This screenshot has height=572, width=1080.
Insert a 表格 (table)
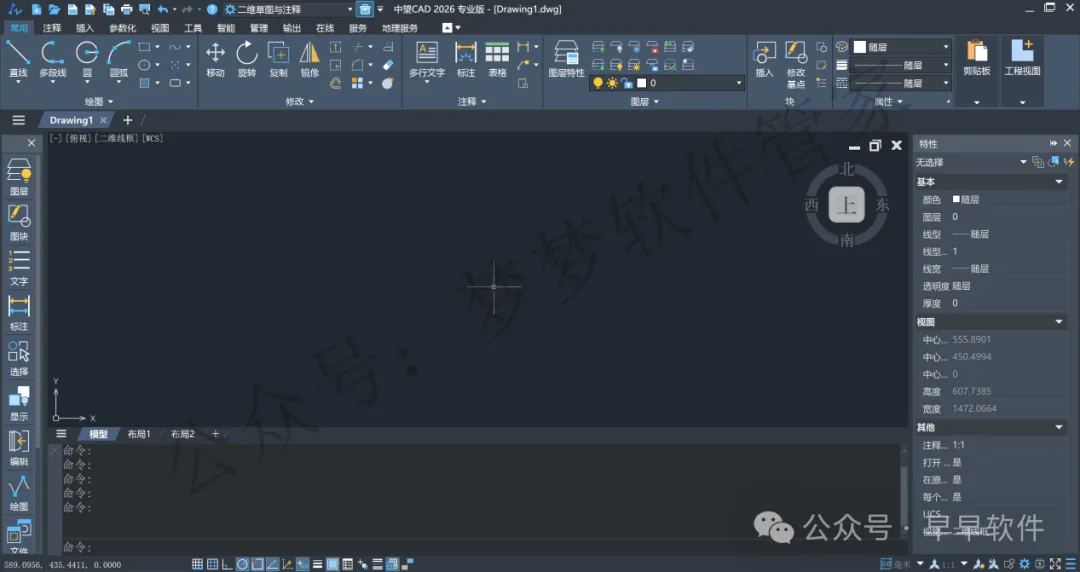[x=497, y=59]
